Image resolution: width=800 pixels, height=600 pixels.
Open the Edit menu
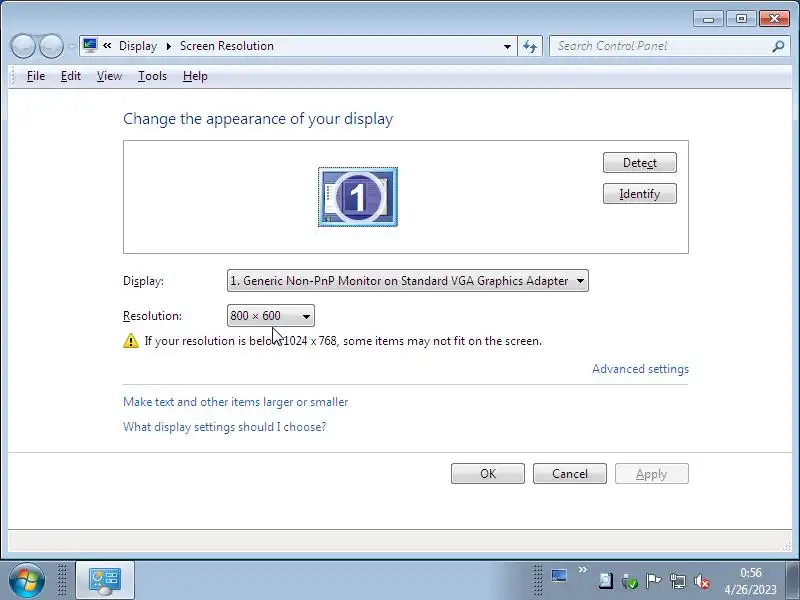click(70, 76)
